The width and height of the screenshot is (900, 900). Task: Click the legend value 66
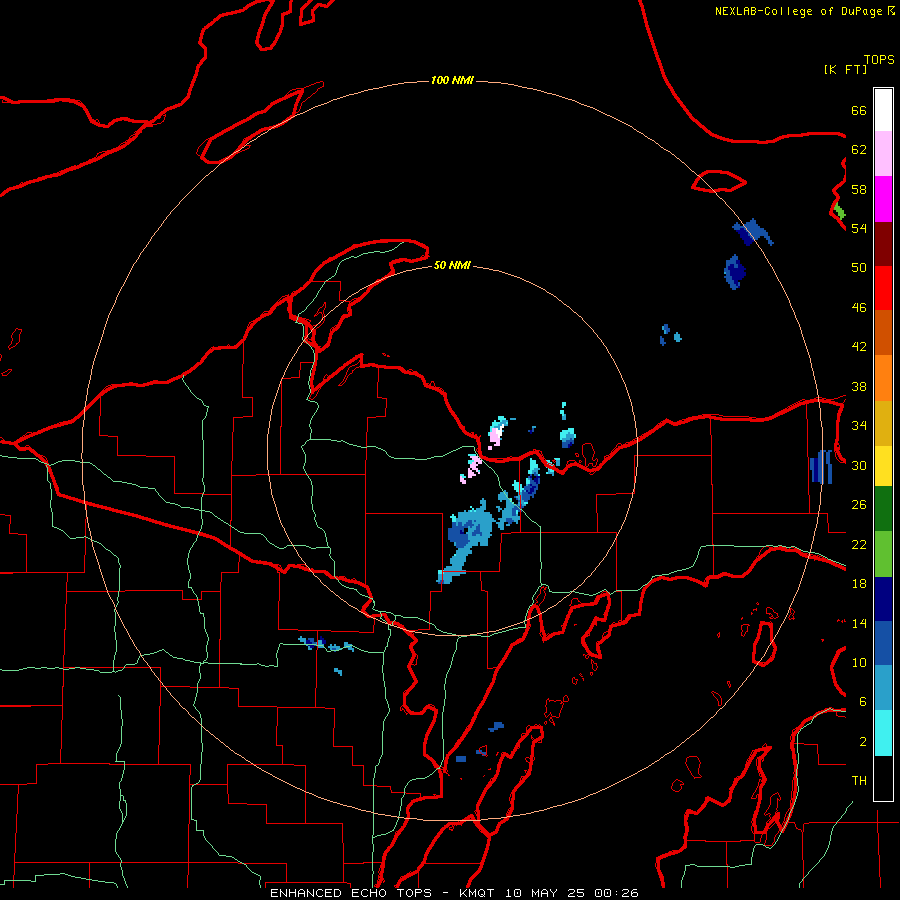pyautogui.click(x=859, y=110)
